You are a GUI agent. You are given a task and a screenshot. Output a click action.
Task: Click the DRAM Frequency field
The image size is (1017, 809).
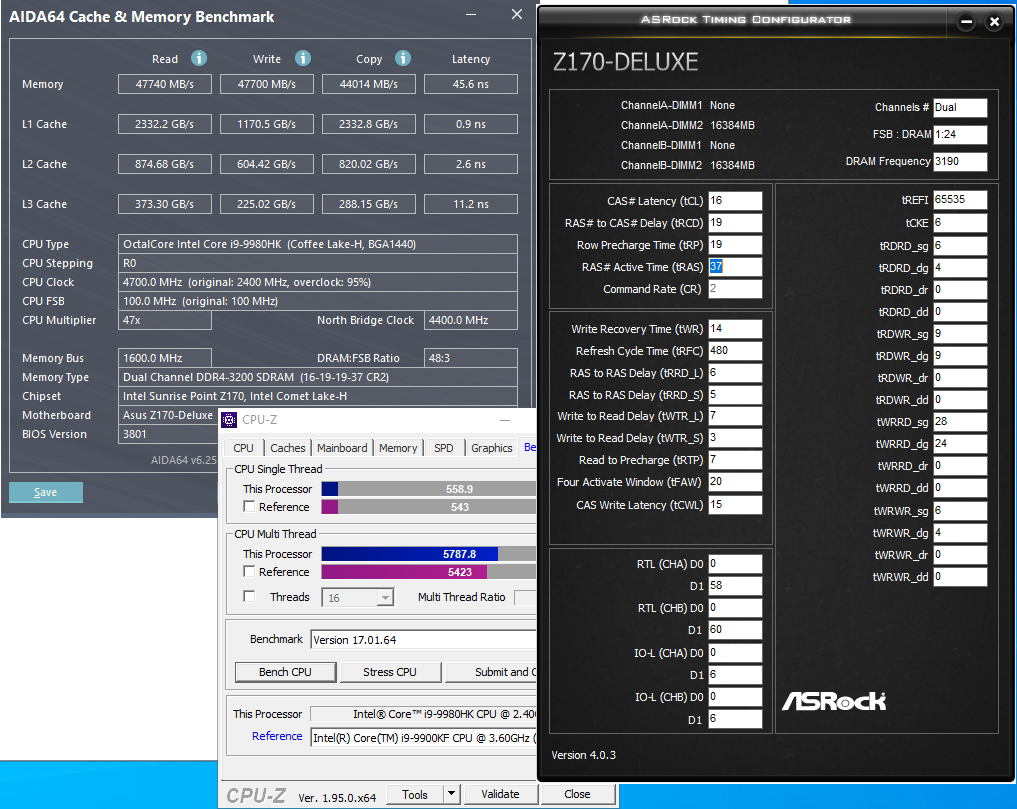pos(960,162)
